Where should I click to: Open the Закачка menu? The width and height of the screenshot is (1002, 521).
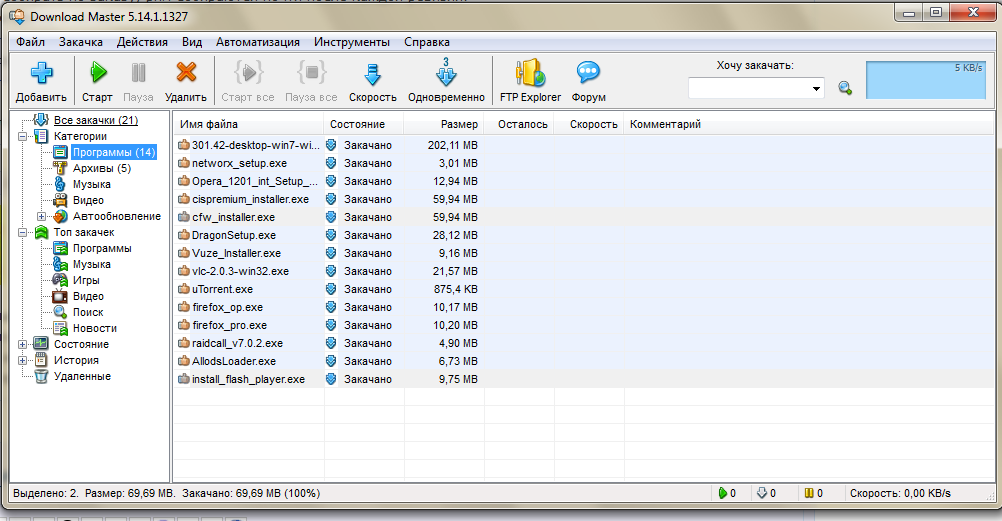pyautogui.click(x=81, y=42)
